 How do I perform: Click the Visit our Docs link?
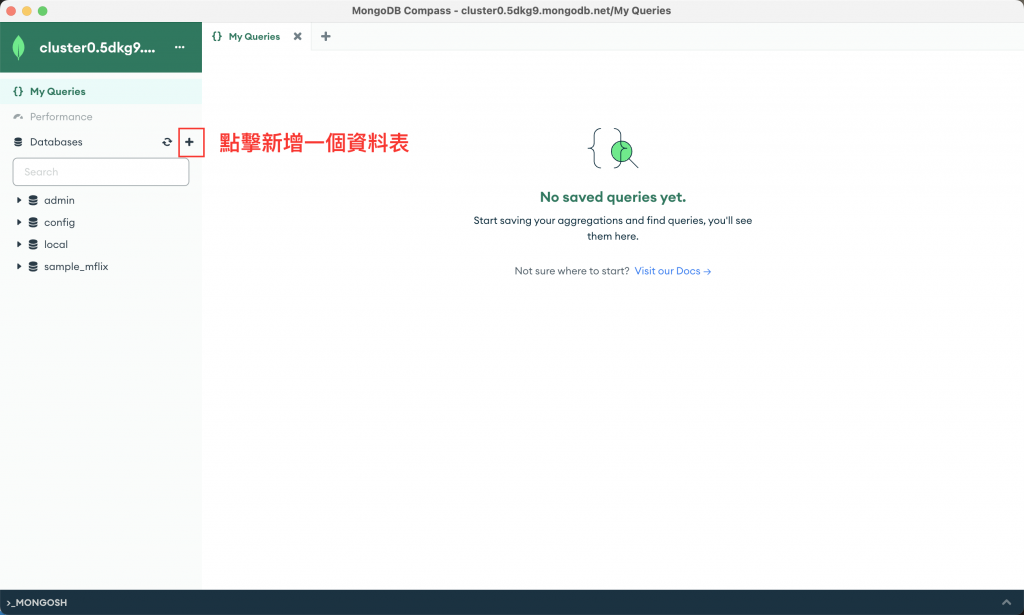[x=673, y=271]
